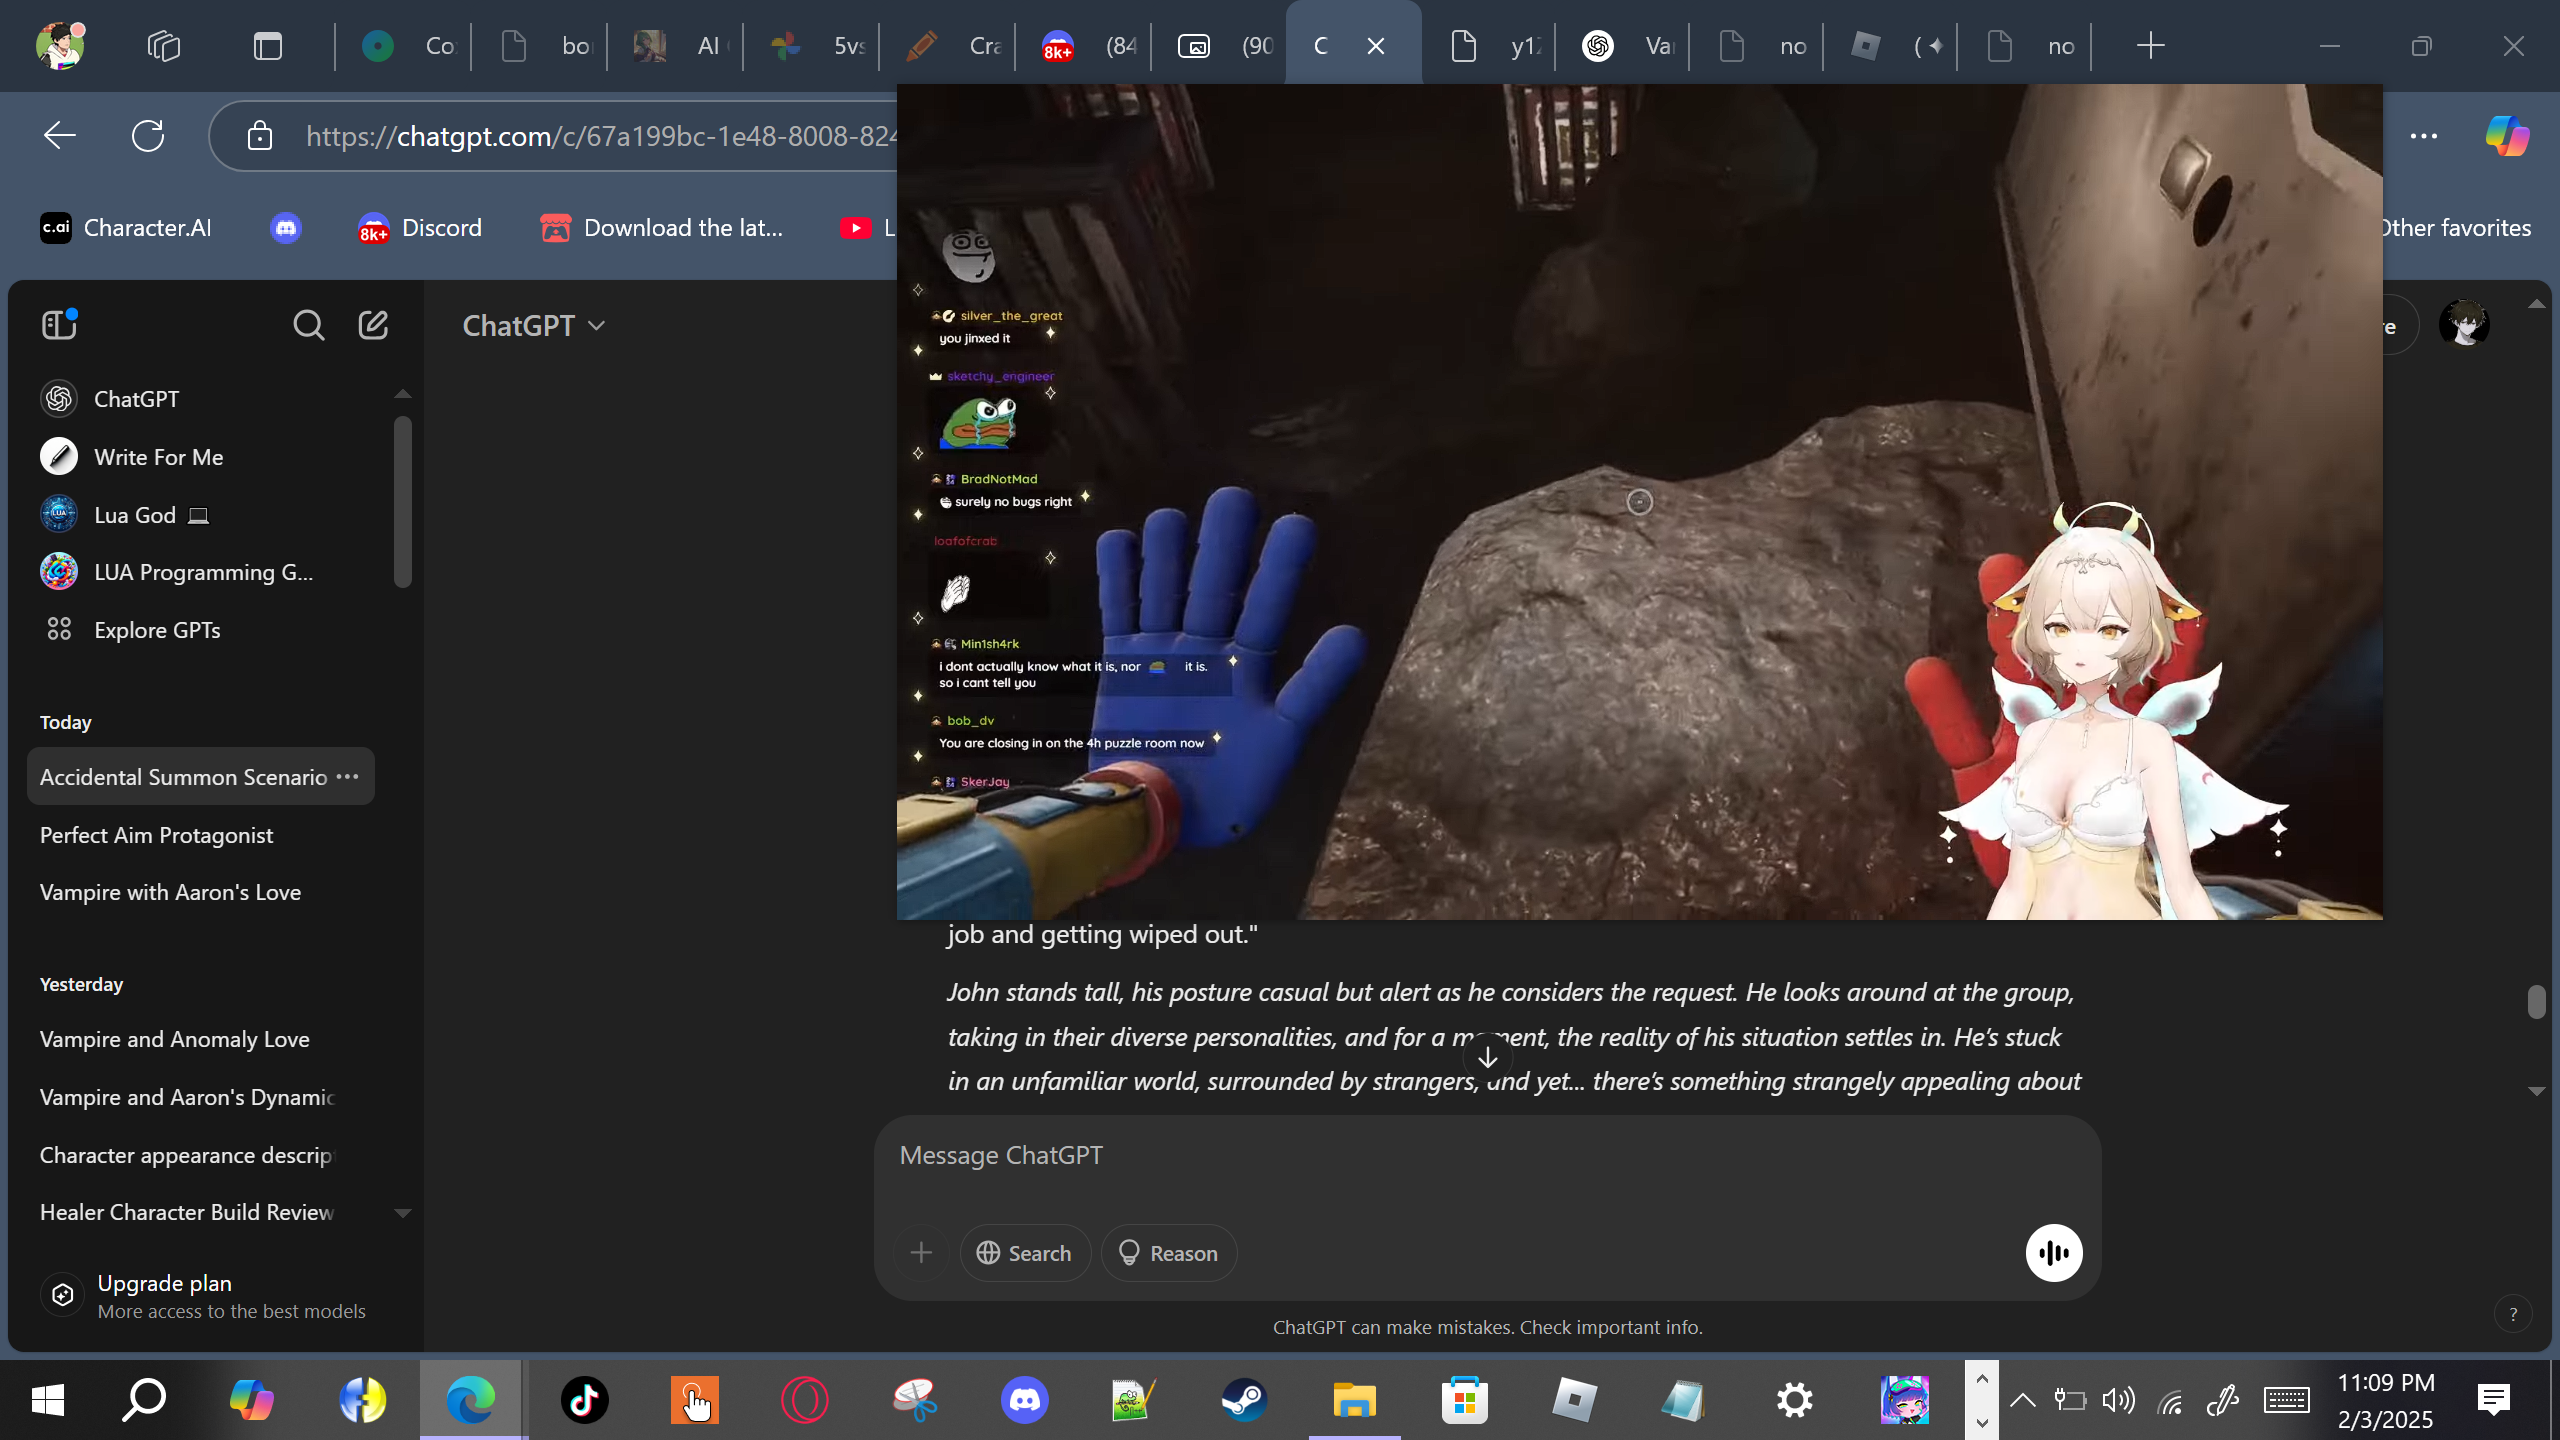This screenshot has width=2560, height=1440.
Task: Close the ChatGPT sidebar
Action: pos(59,324)
